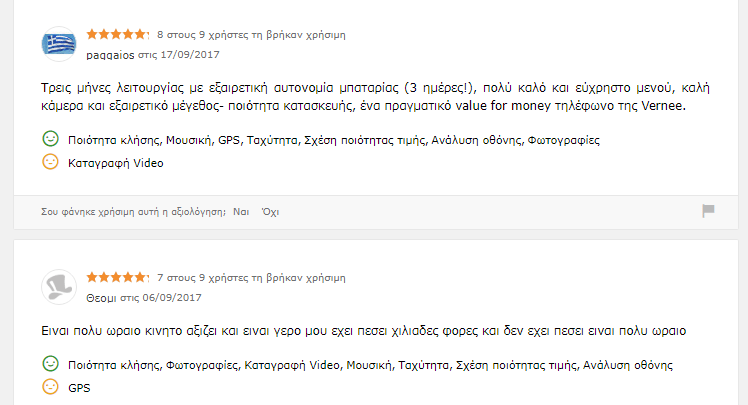Click the '8 στους 9 χρήστες' helpful count
748x405 pixels.
[x=251, y=34]
